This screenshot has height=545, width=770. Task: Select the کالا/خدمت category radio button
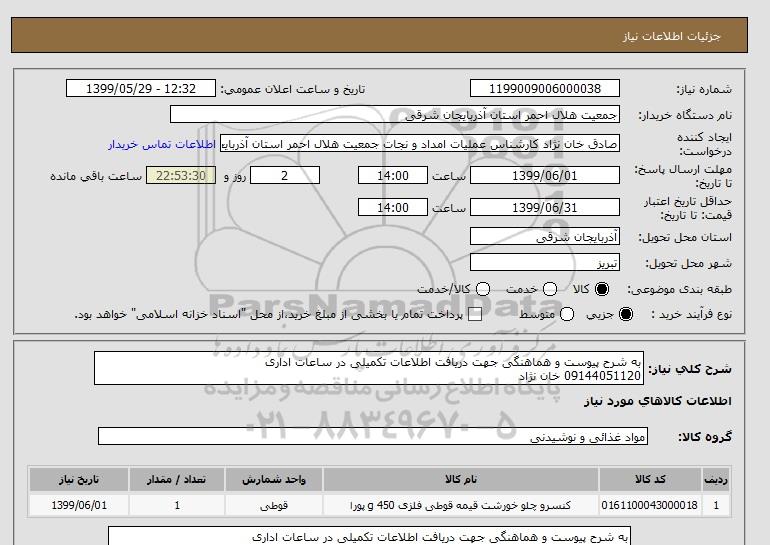[483, 289]
